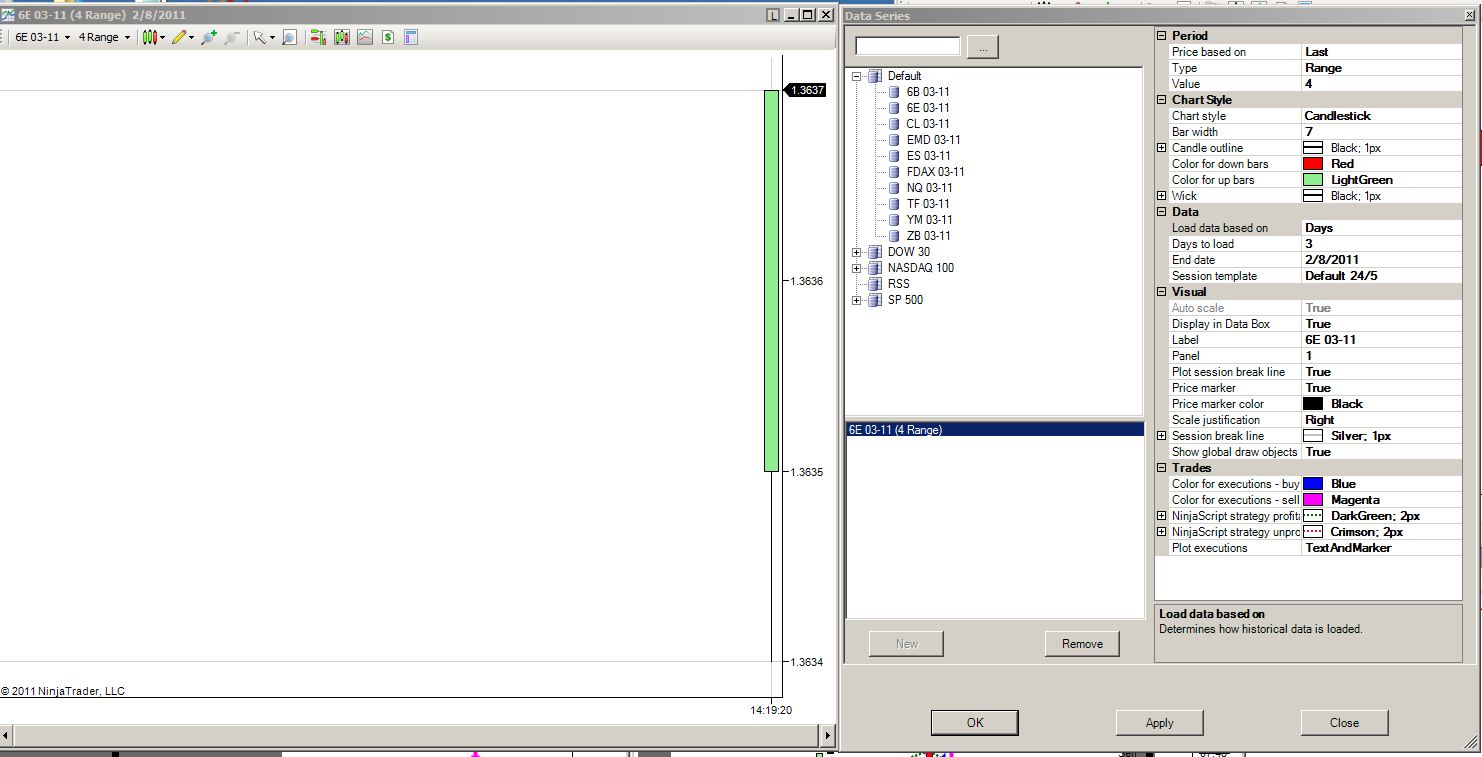
Task: Click the instrument search input field
Action: (908, 47)
